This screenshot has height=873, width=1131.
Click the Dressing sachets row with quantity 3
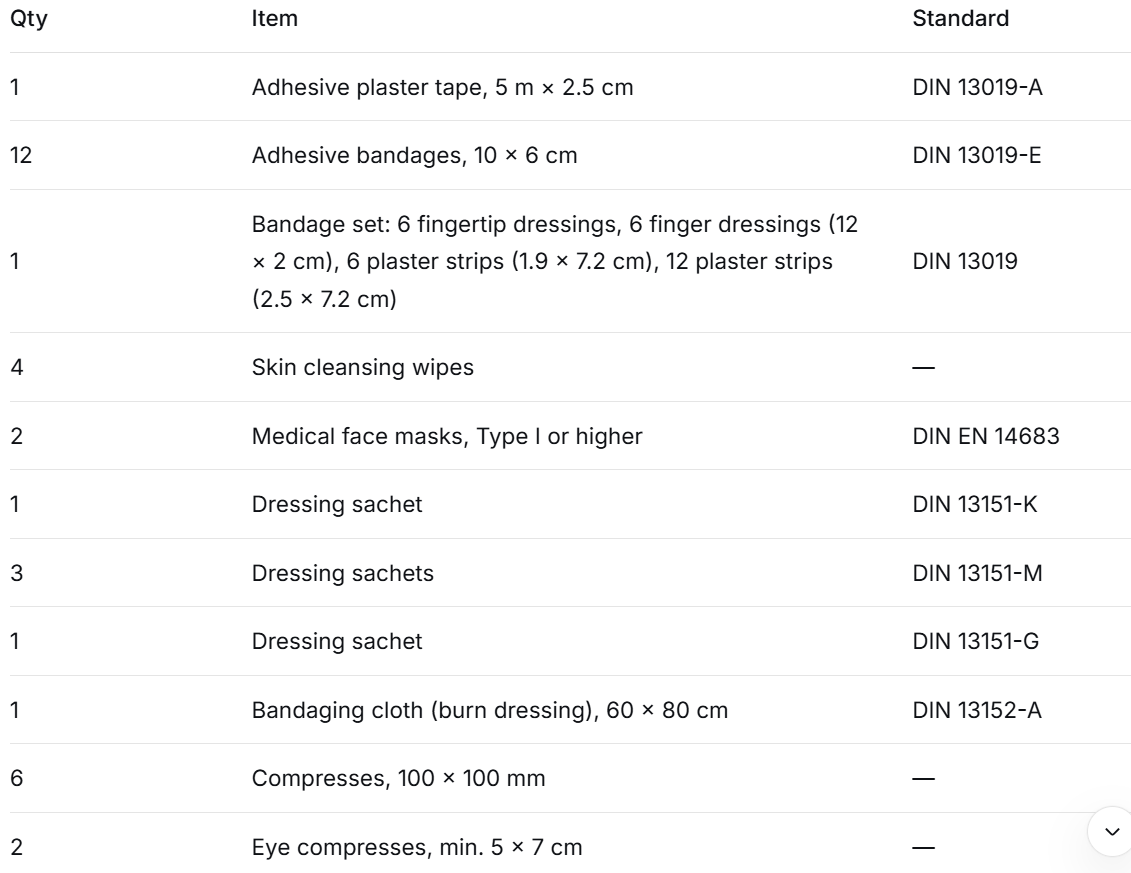570,573
